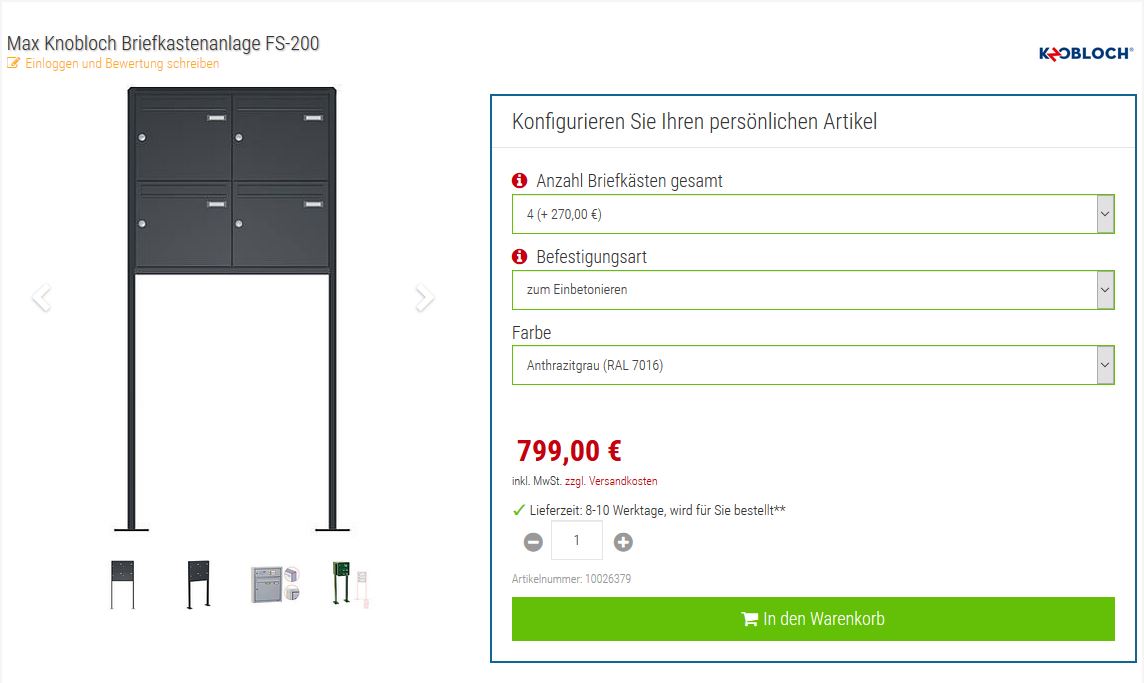
Task: Open the Befestigungsart dropdown
Action: (812, 290)
